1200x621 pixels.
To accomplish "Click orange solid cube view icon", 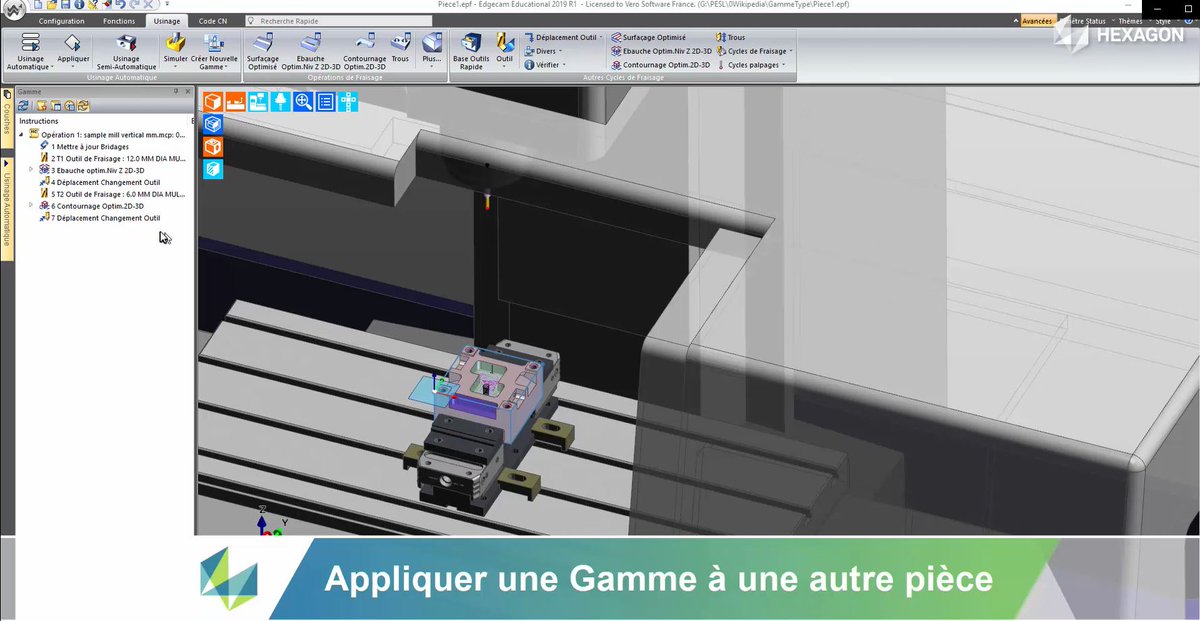I will pyautogui.click(x=212, y=101).
